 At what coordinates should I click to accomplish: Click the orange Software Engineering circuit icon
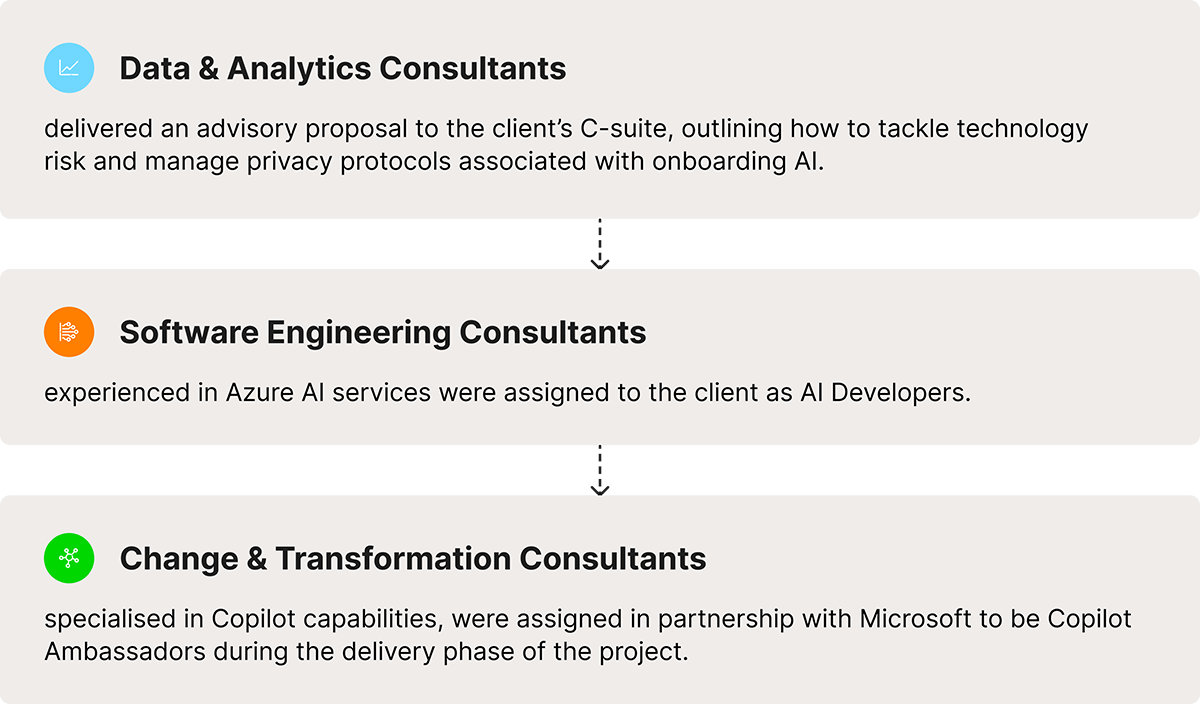69,332
